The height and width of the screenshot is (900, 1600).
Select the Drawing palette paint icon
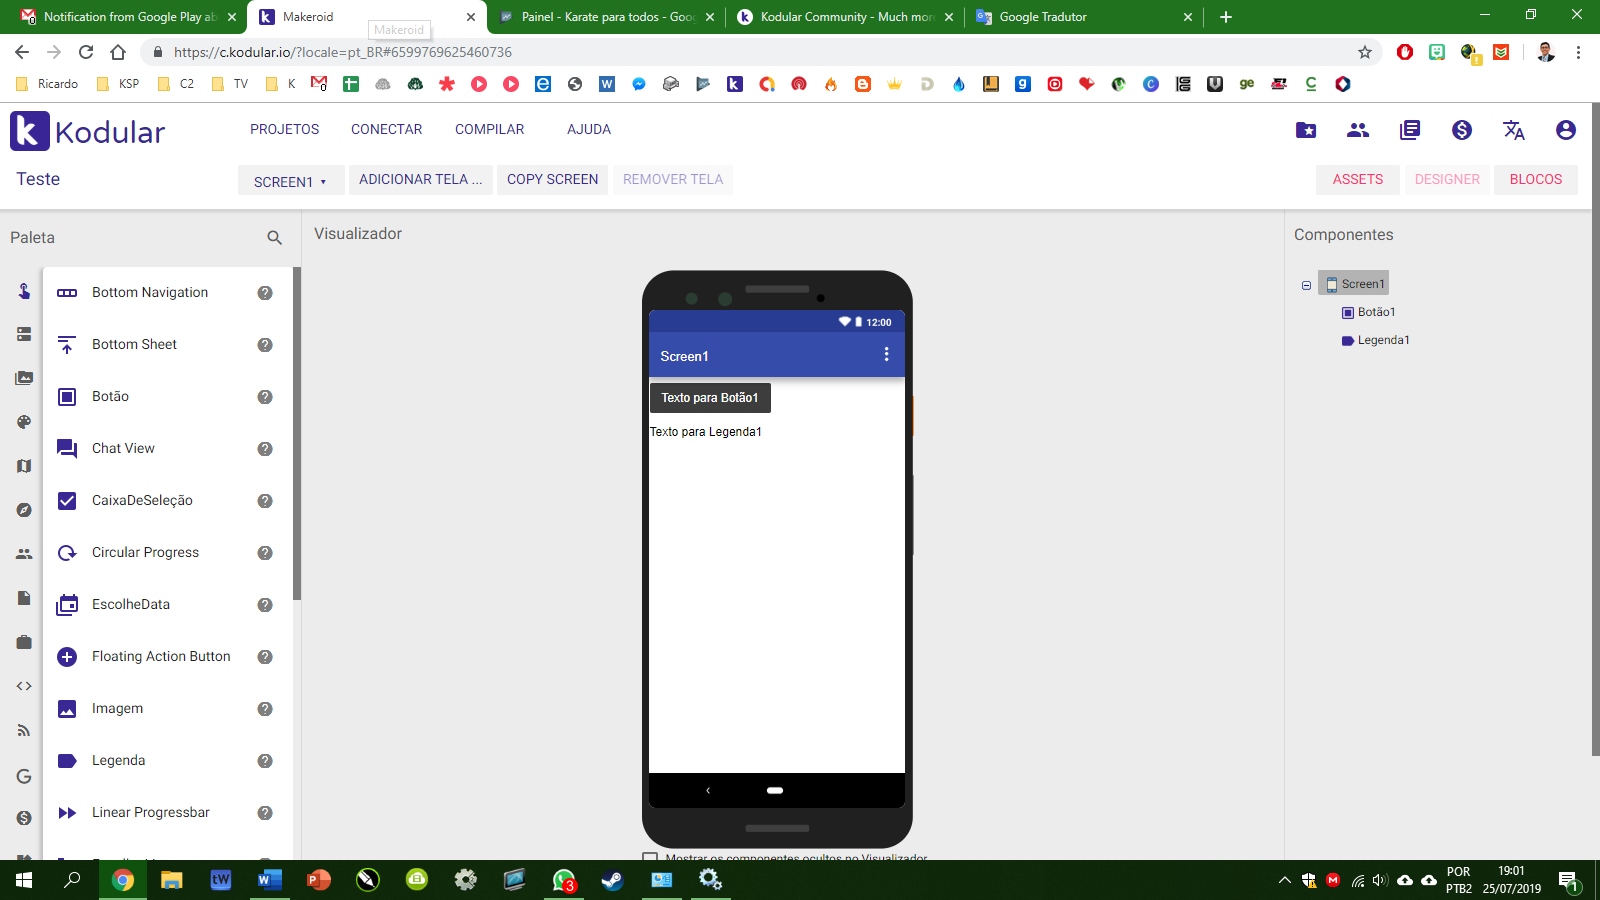tap(24, 422)
